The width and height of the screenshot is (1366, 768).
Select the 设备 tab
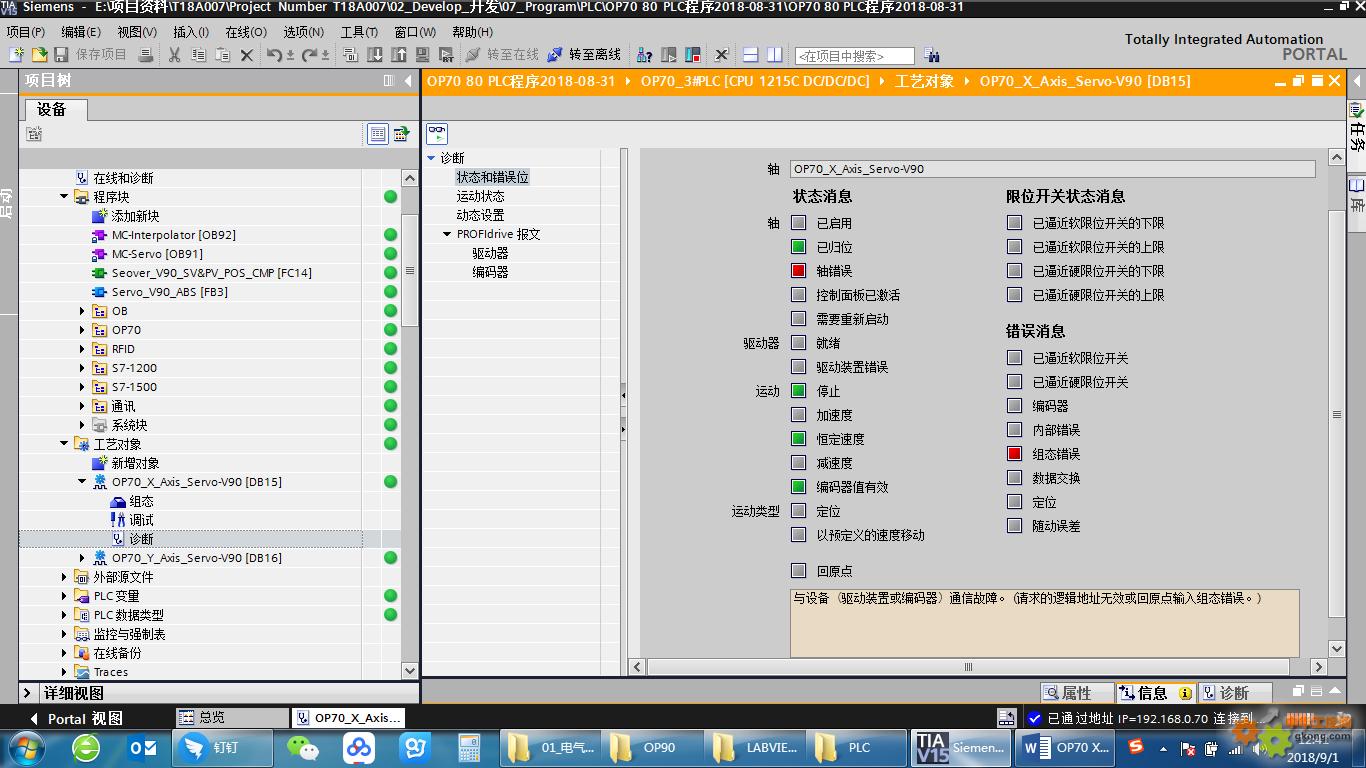(x=53, y=110)
